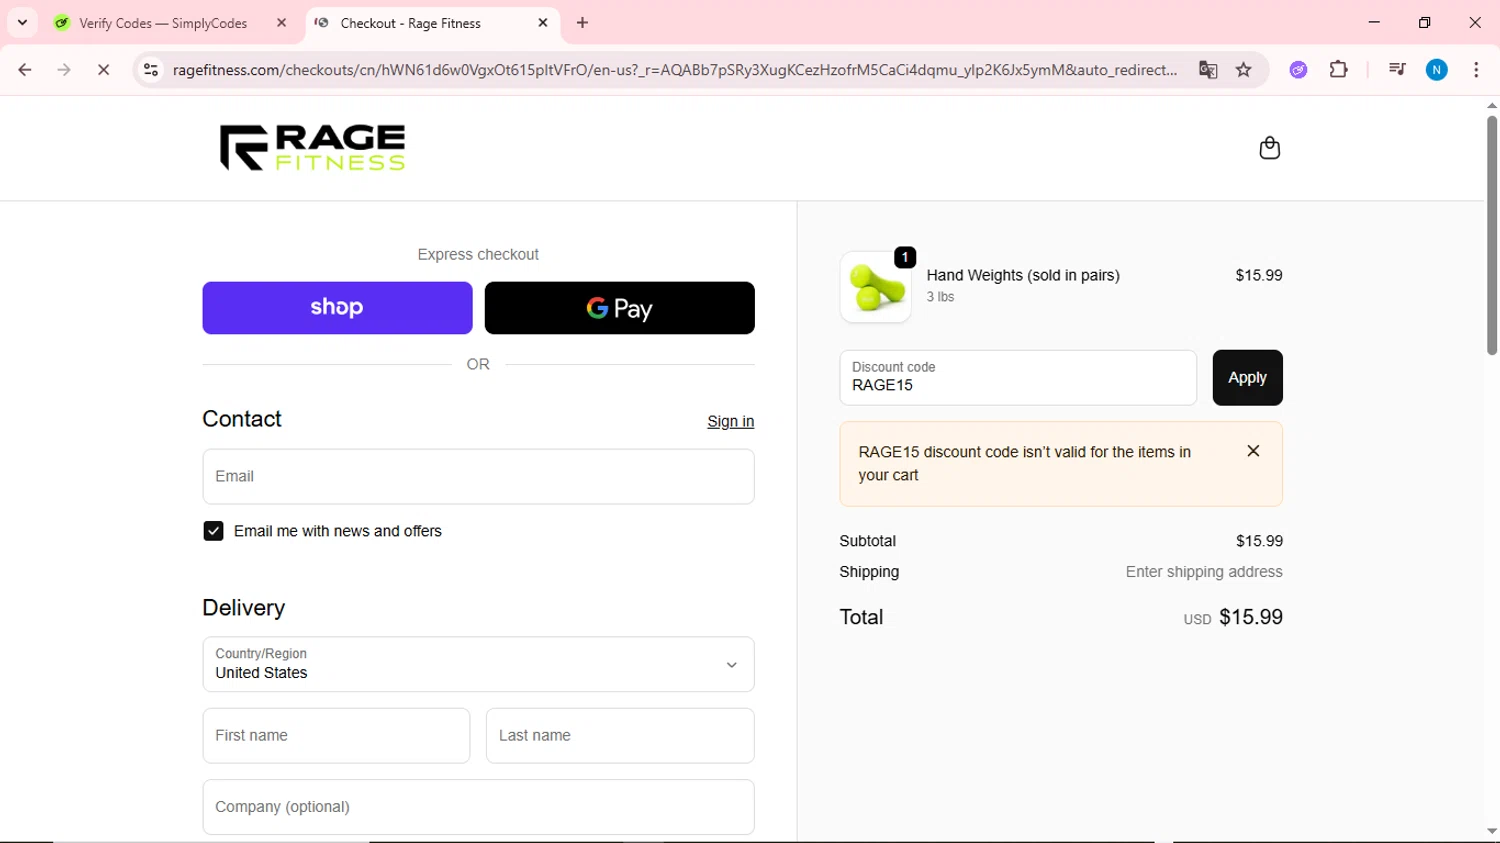This screenshot has height=843, width=1500.
Task: Apply the discount code
Action: pyautogui.click(x=1247, y=378)
